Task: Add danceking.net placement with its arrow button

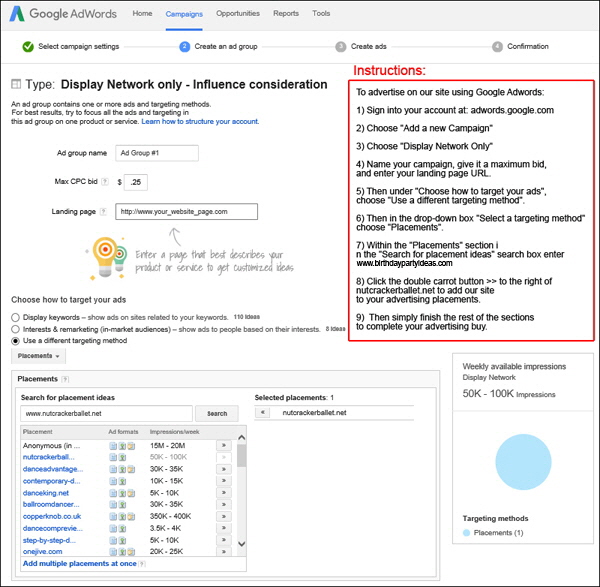Action: coord(224,492)
